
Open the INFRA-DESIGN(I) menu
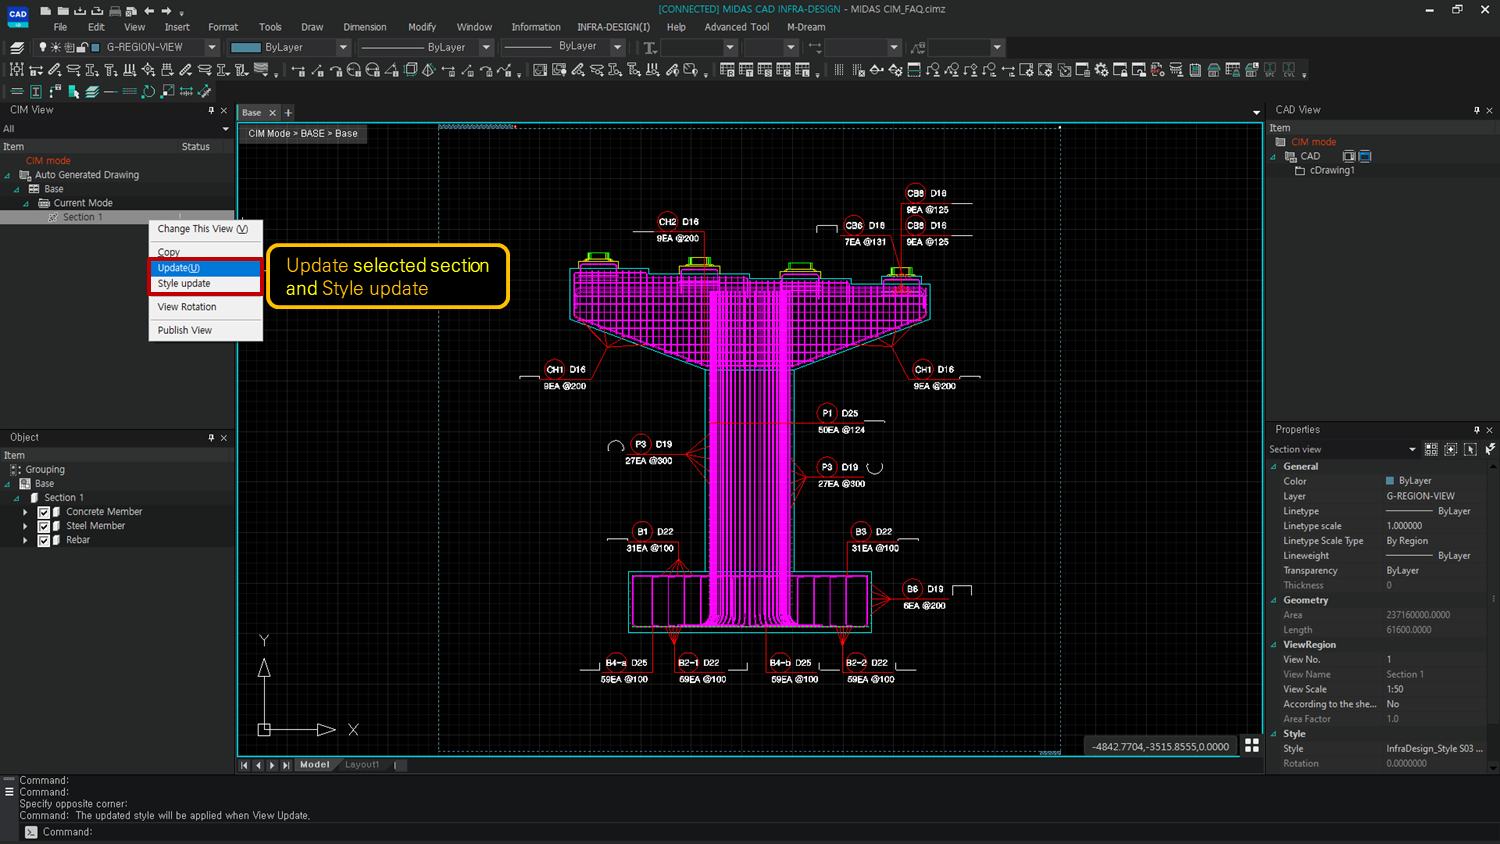point(613,27)
